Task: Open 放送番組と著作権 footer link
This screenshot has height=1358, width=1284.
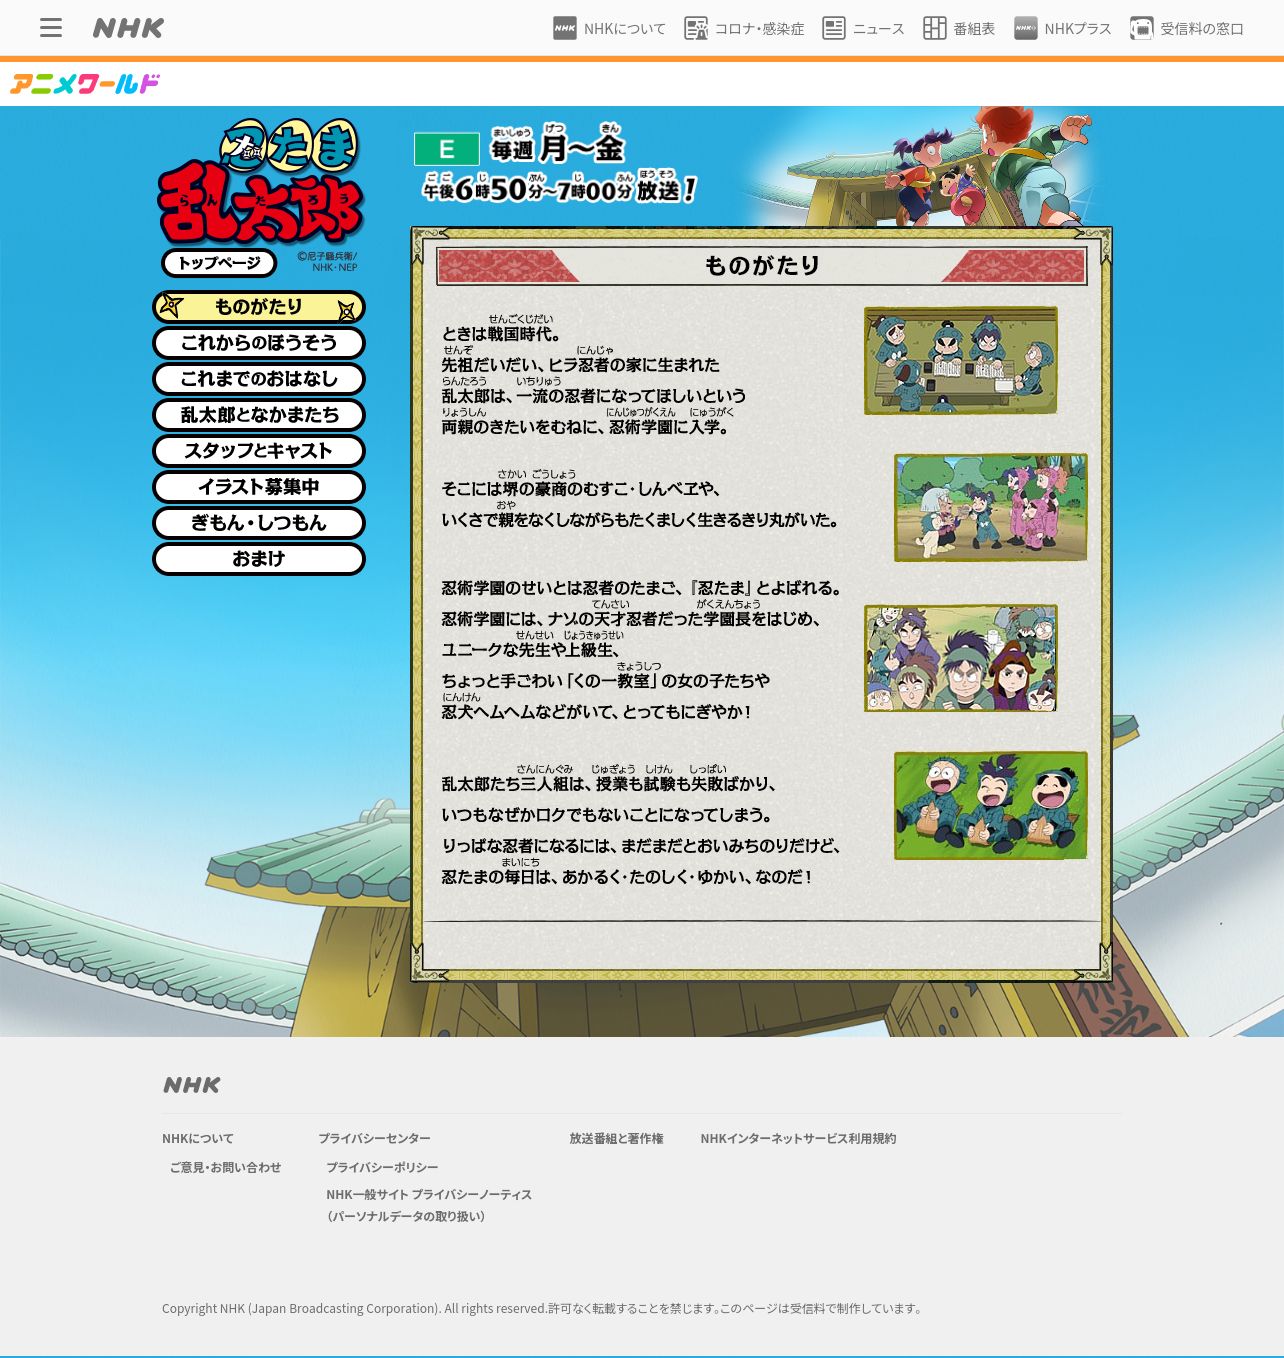Action: click(x=616, y=1138)
